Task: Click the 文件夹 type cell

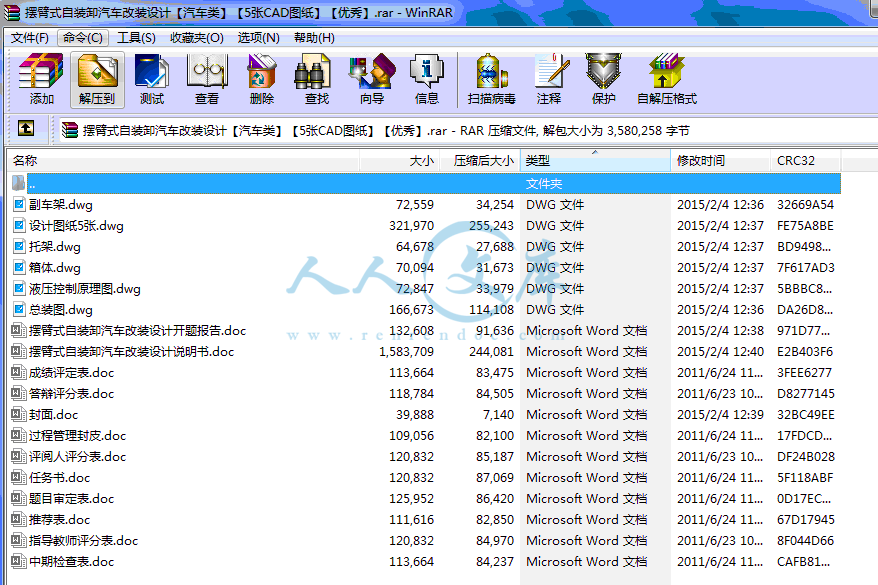Action: point(544,184)
